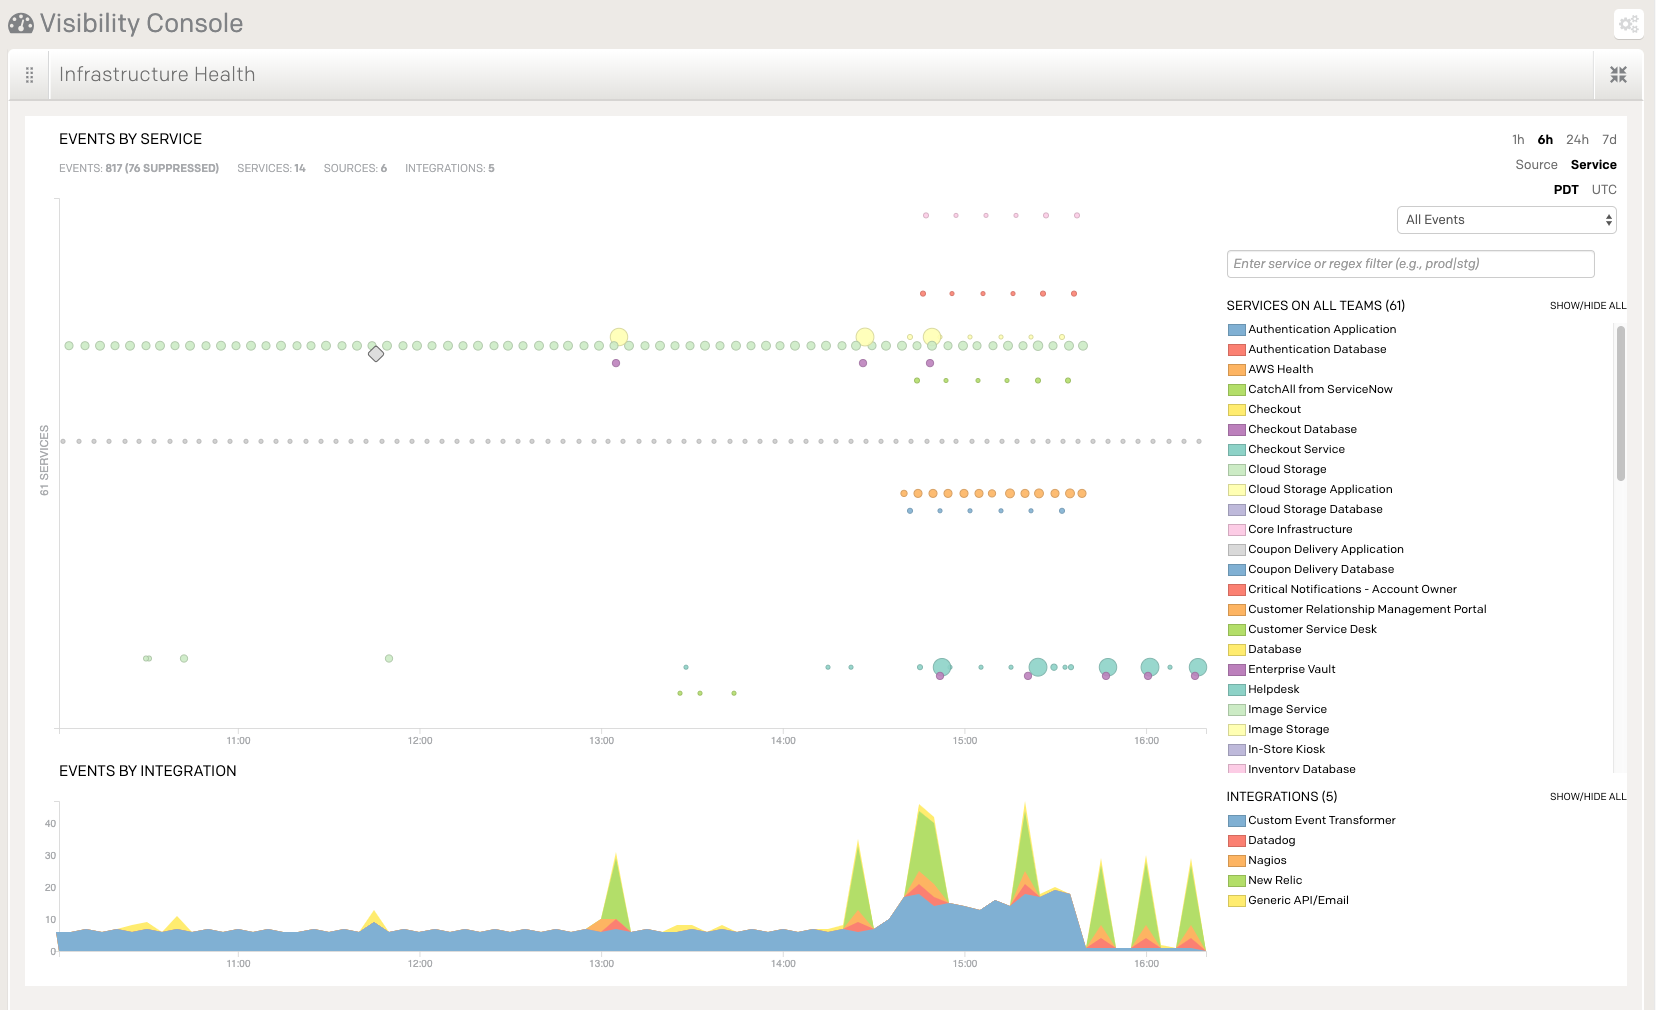Toggle Authentication Application color swatch
This screenshot has height=1010, width=1656.
coord(1237,330)
